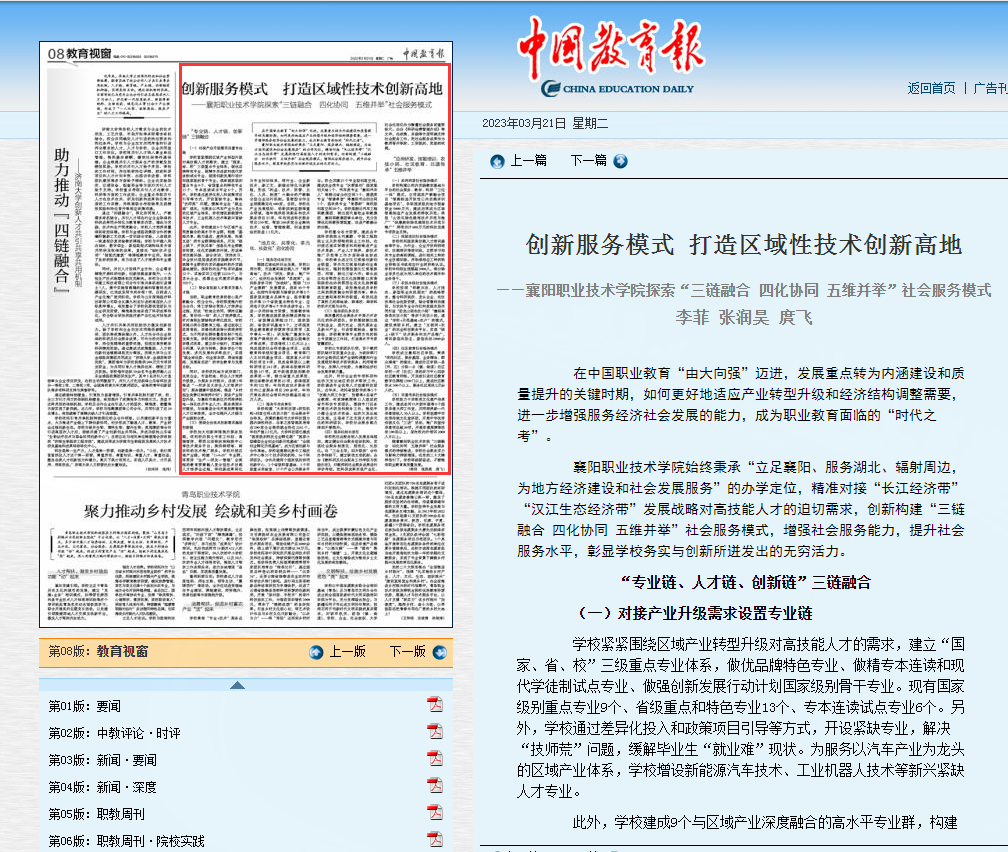Open the 助力推动“四链融合” article on the page image
Screen dimensions: 1008x852
tap(111, 270)
